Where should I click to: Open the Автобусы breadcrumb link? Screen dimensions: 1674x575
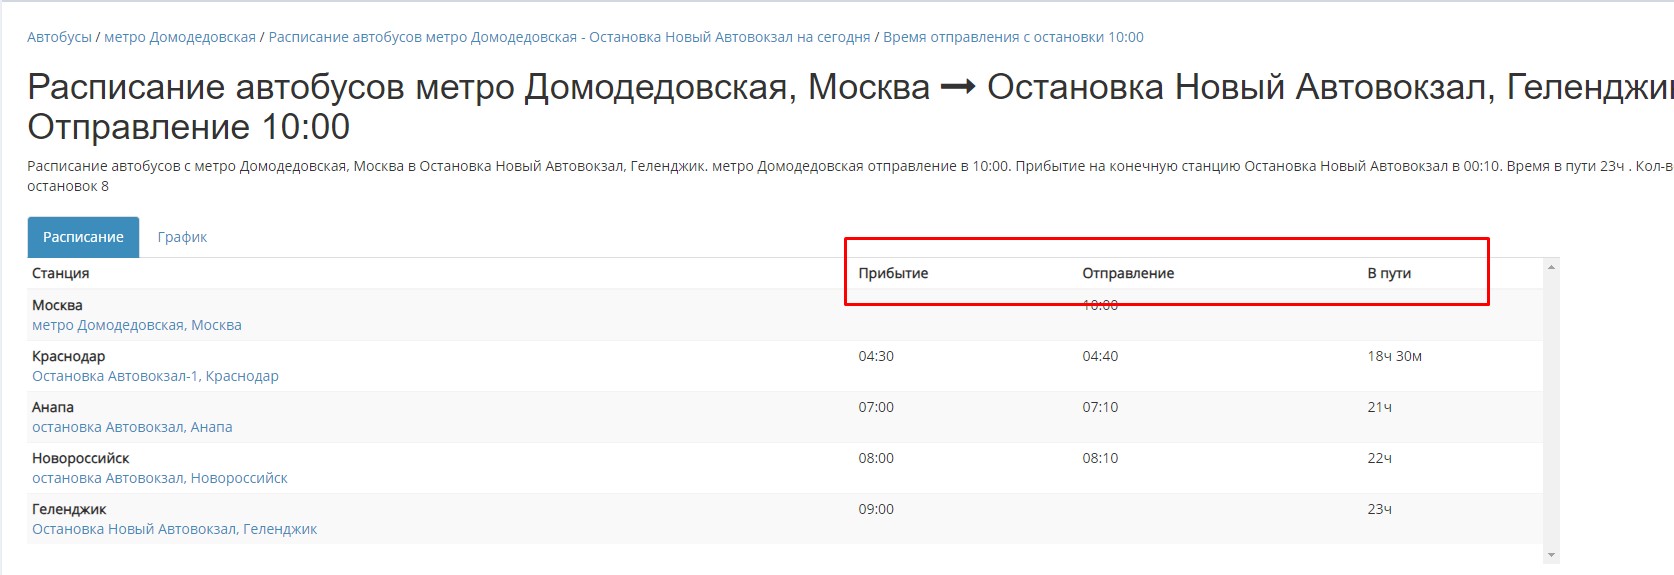[59, 37]
